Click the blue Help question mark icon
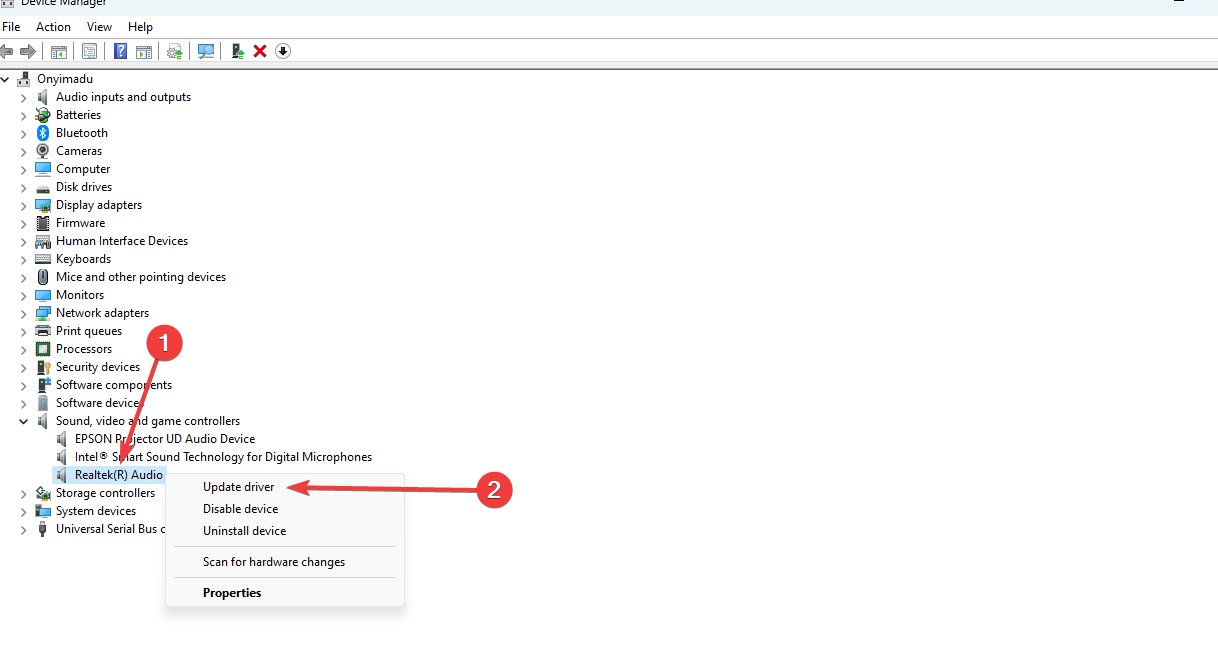Screen dimensions: 1218x648 pos(120,51)
